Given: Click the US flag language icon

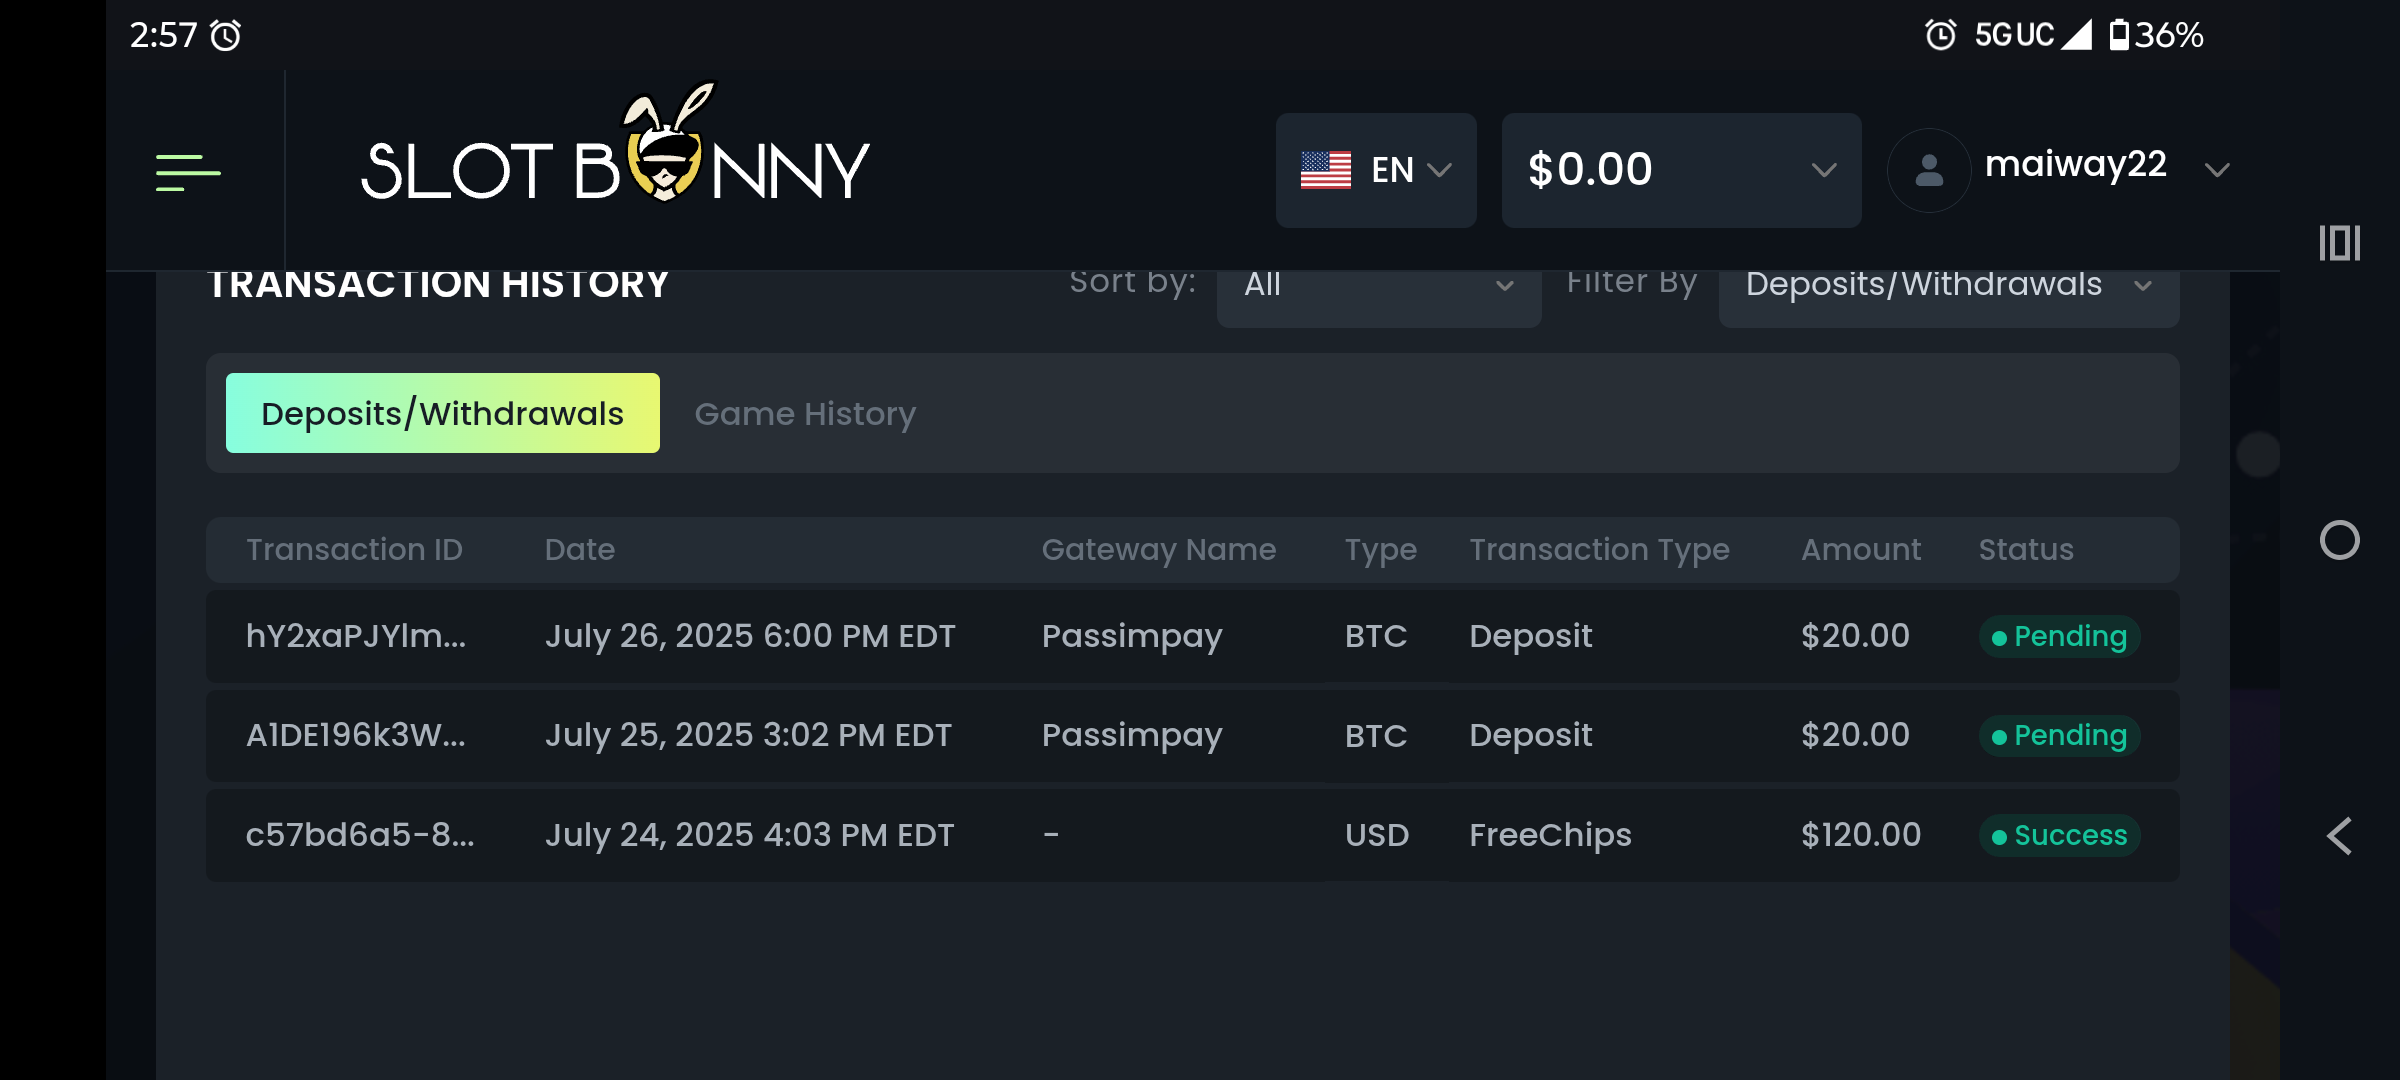Looking at the screenshot, I should (x=1325, y=170).
